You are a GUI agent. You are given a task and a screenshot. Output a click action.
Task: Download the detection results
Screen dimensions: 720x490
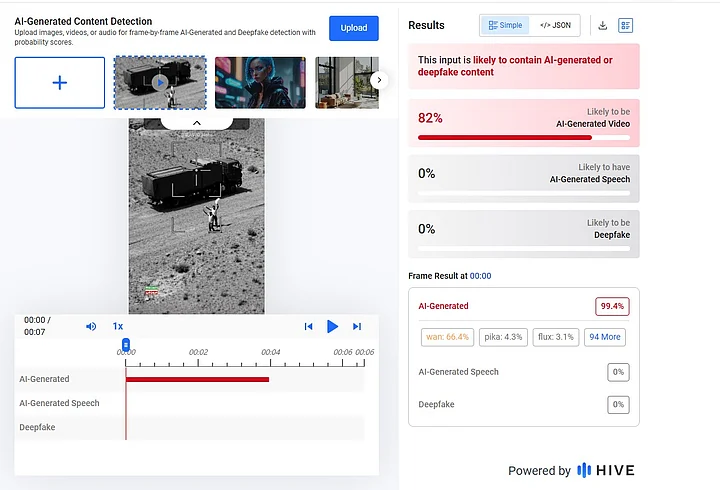click(603, 25)
